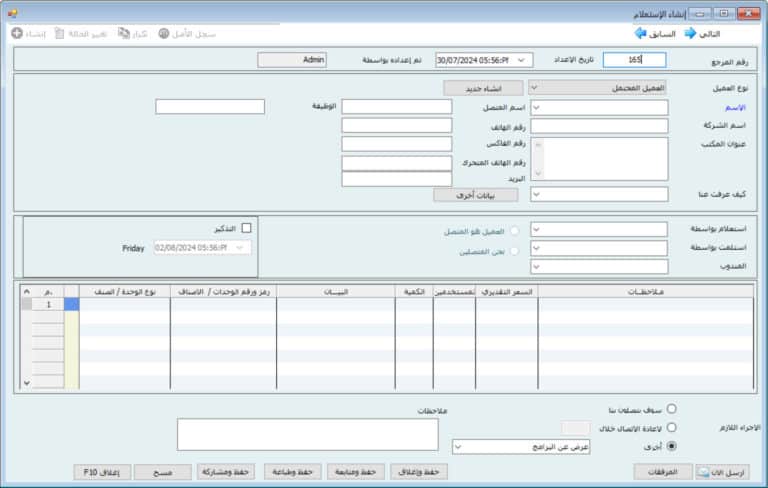Select the Other (أخرى) radio button

[671, 446]
